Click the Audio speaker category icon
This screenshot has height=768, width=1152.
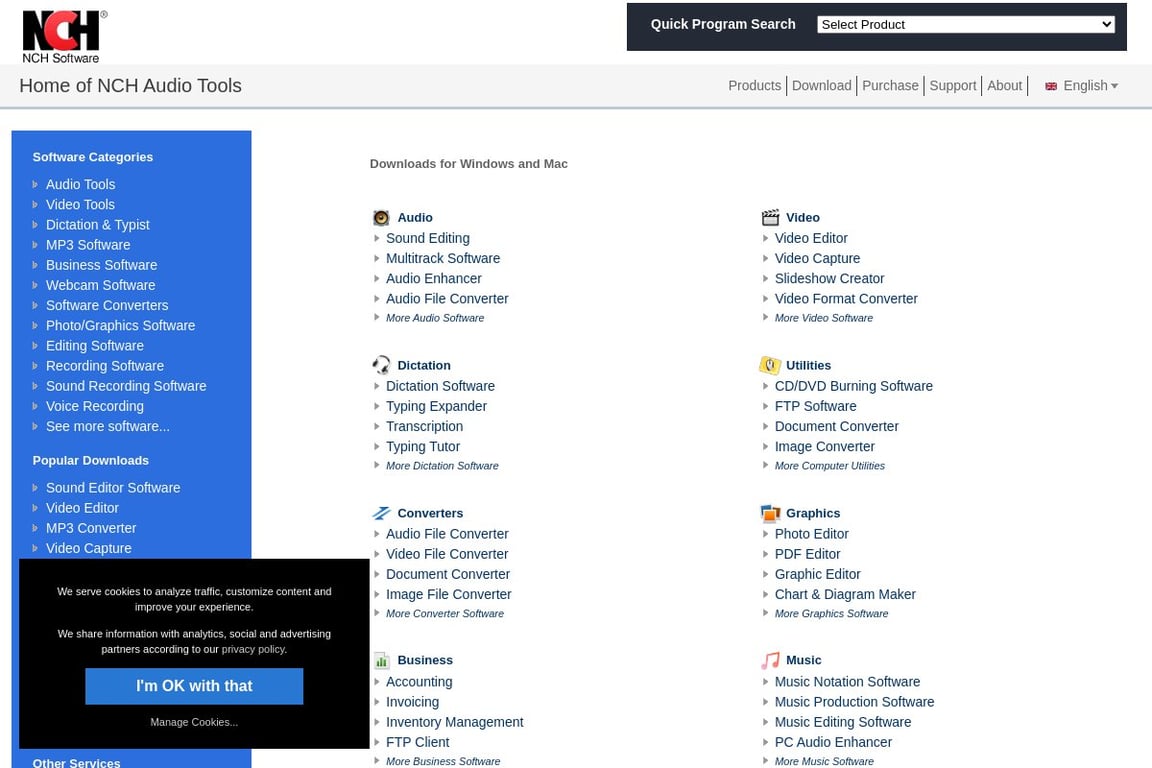381,218
